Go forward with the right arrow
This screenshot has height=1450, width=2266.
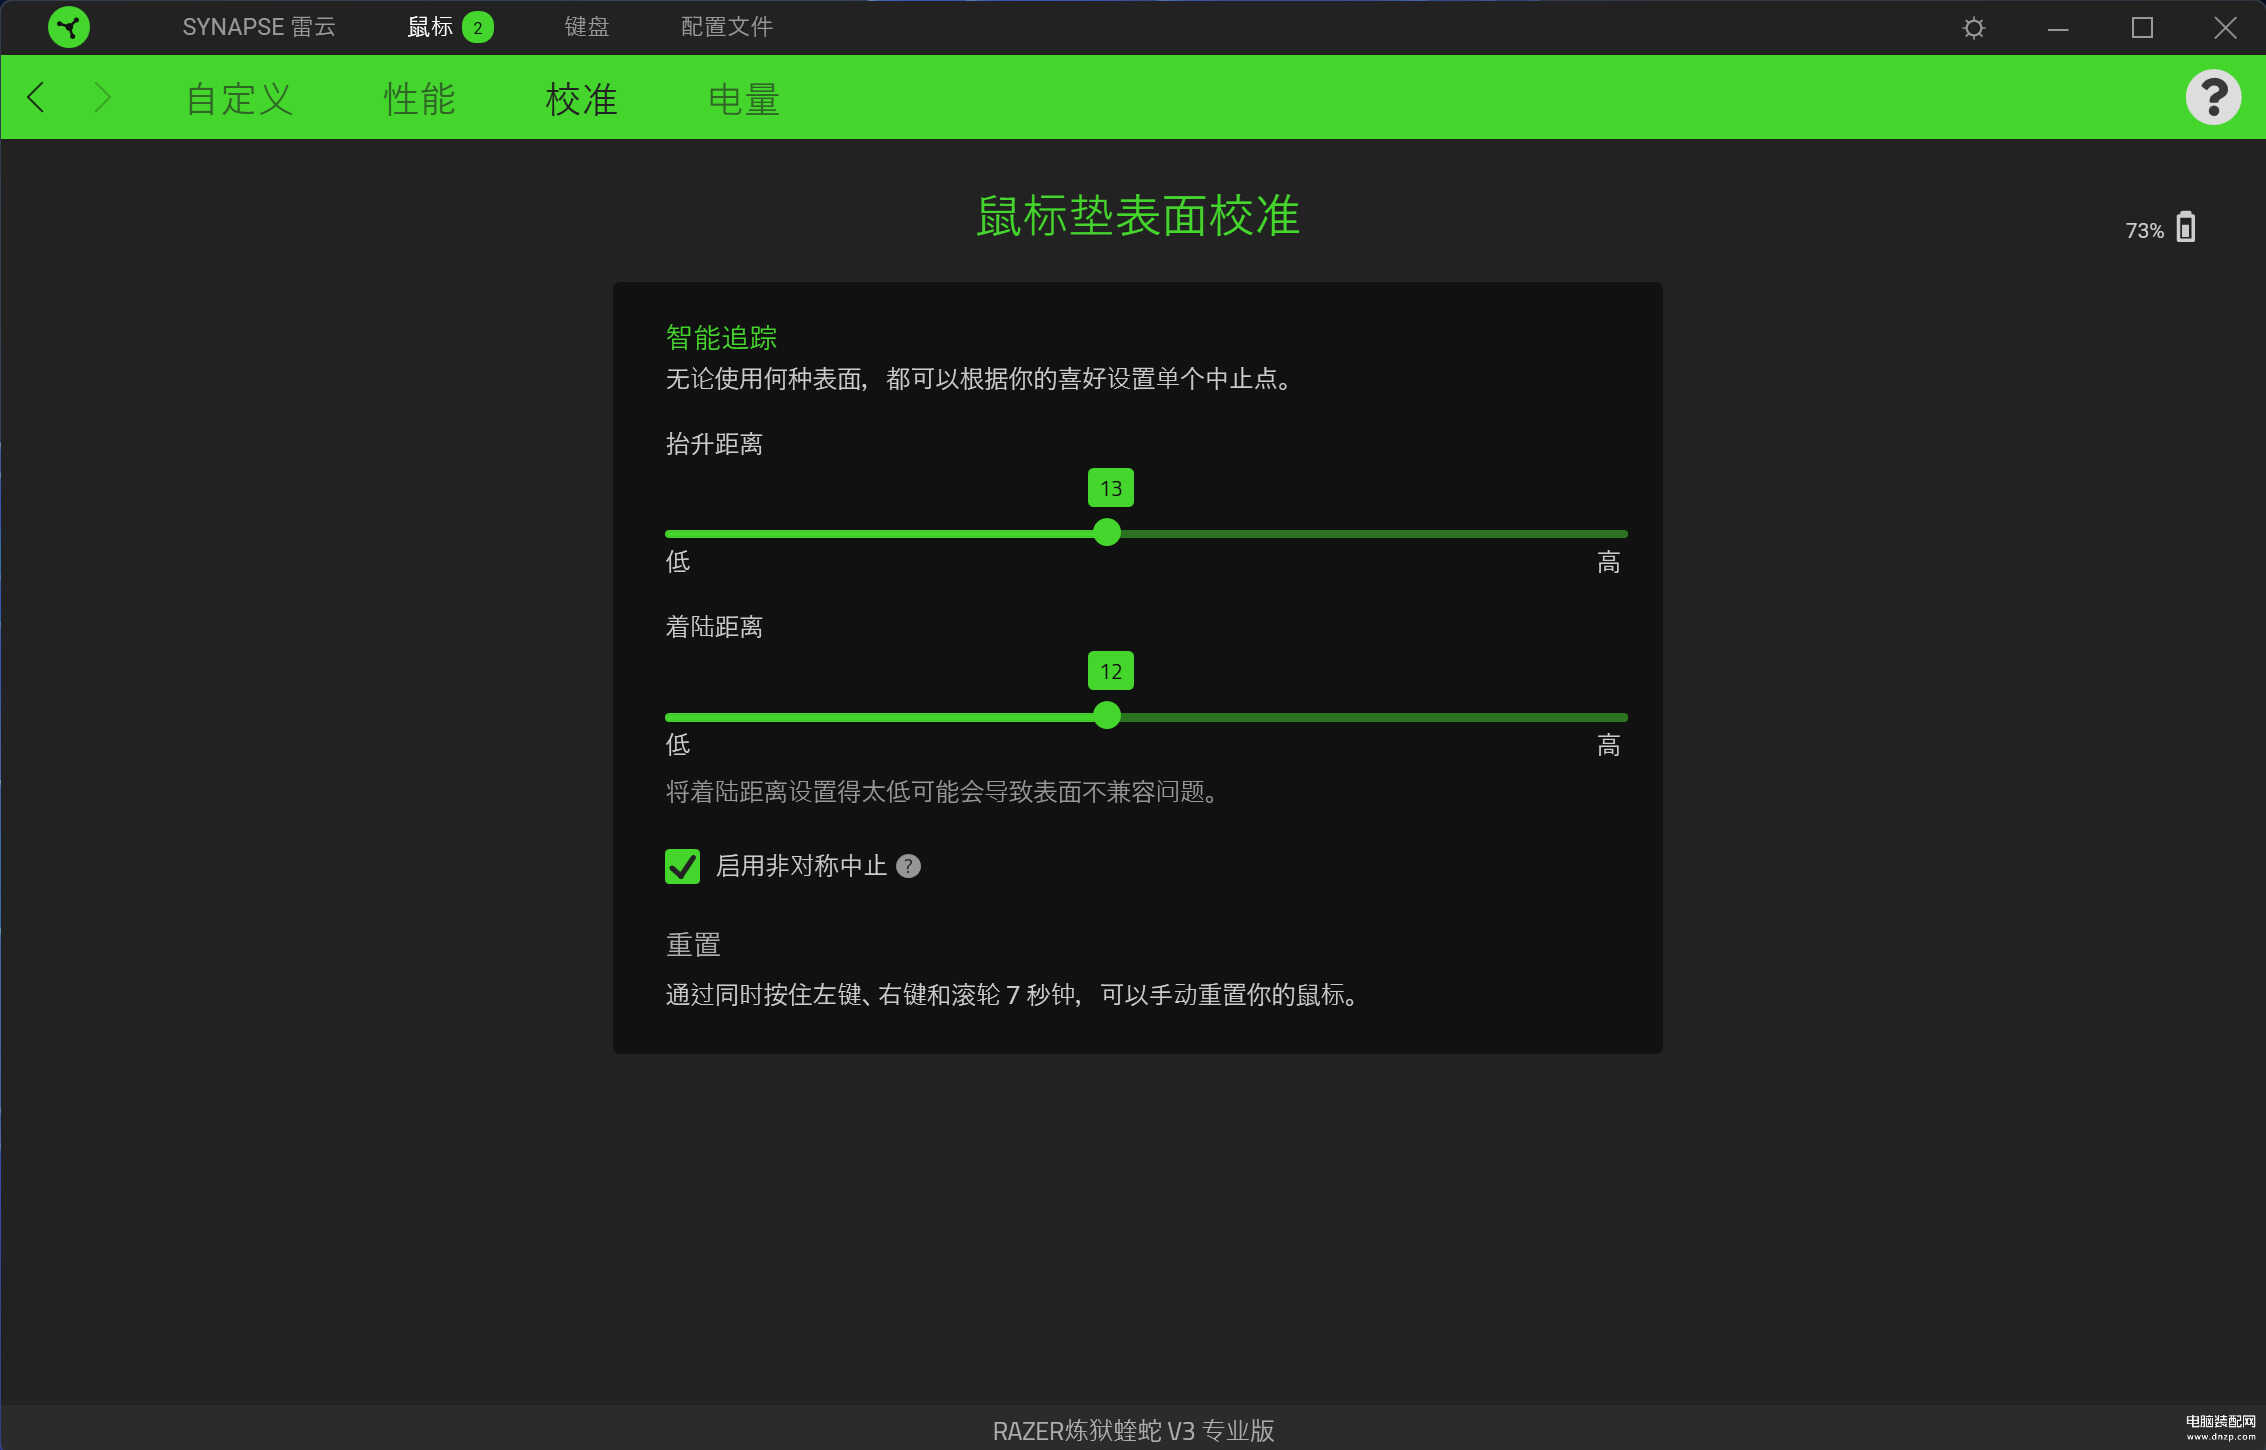pos(101,97)
